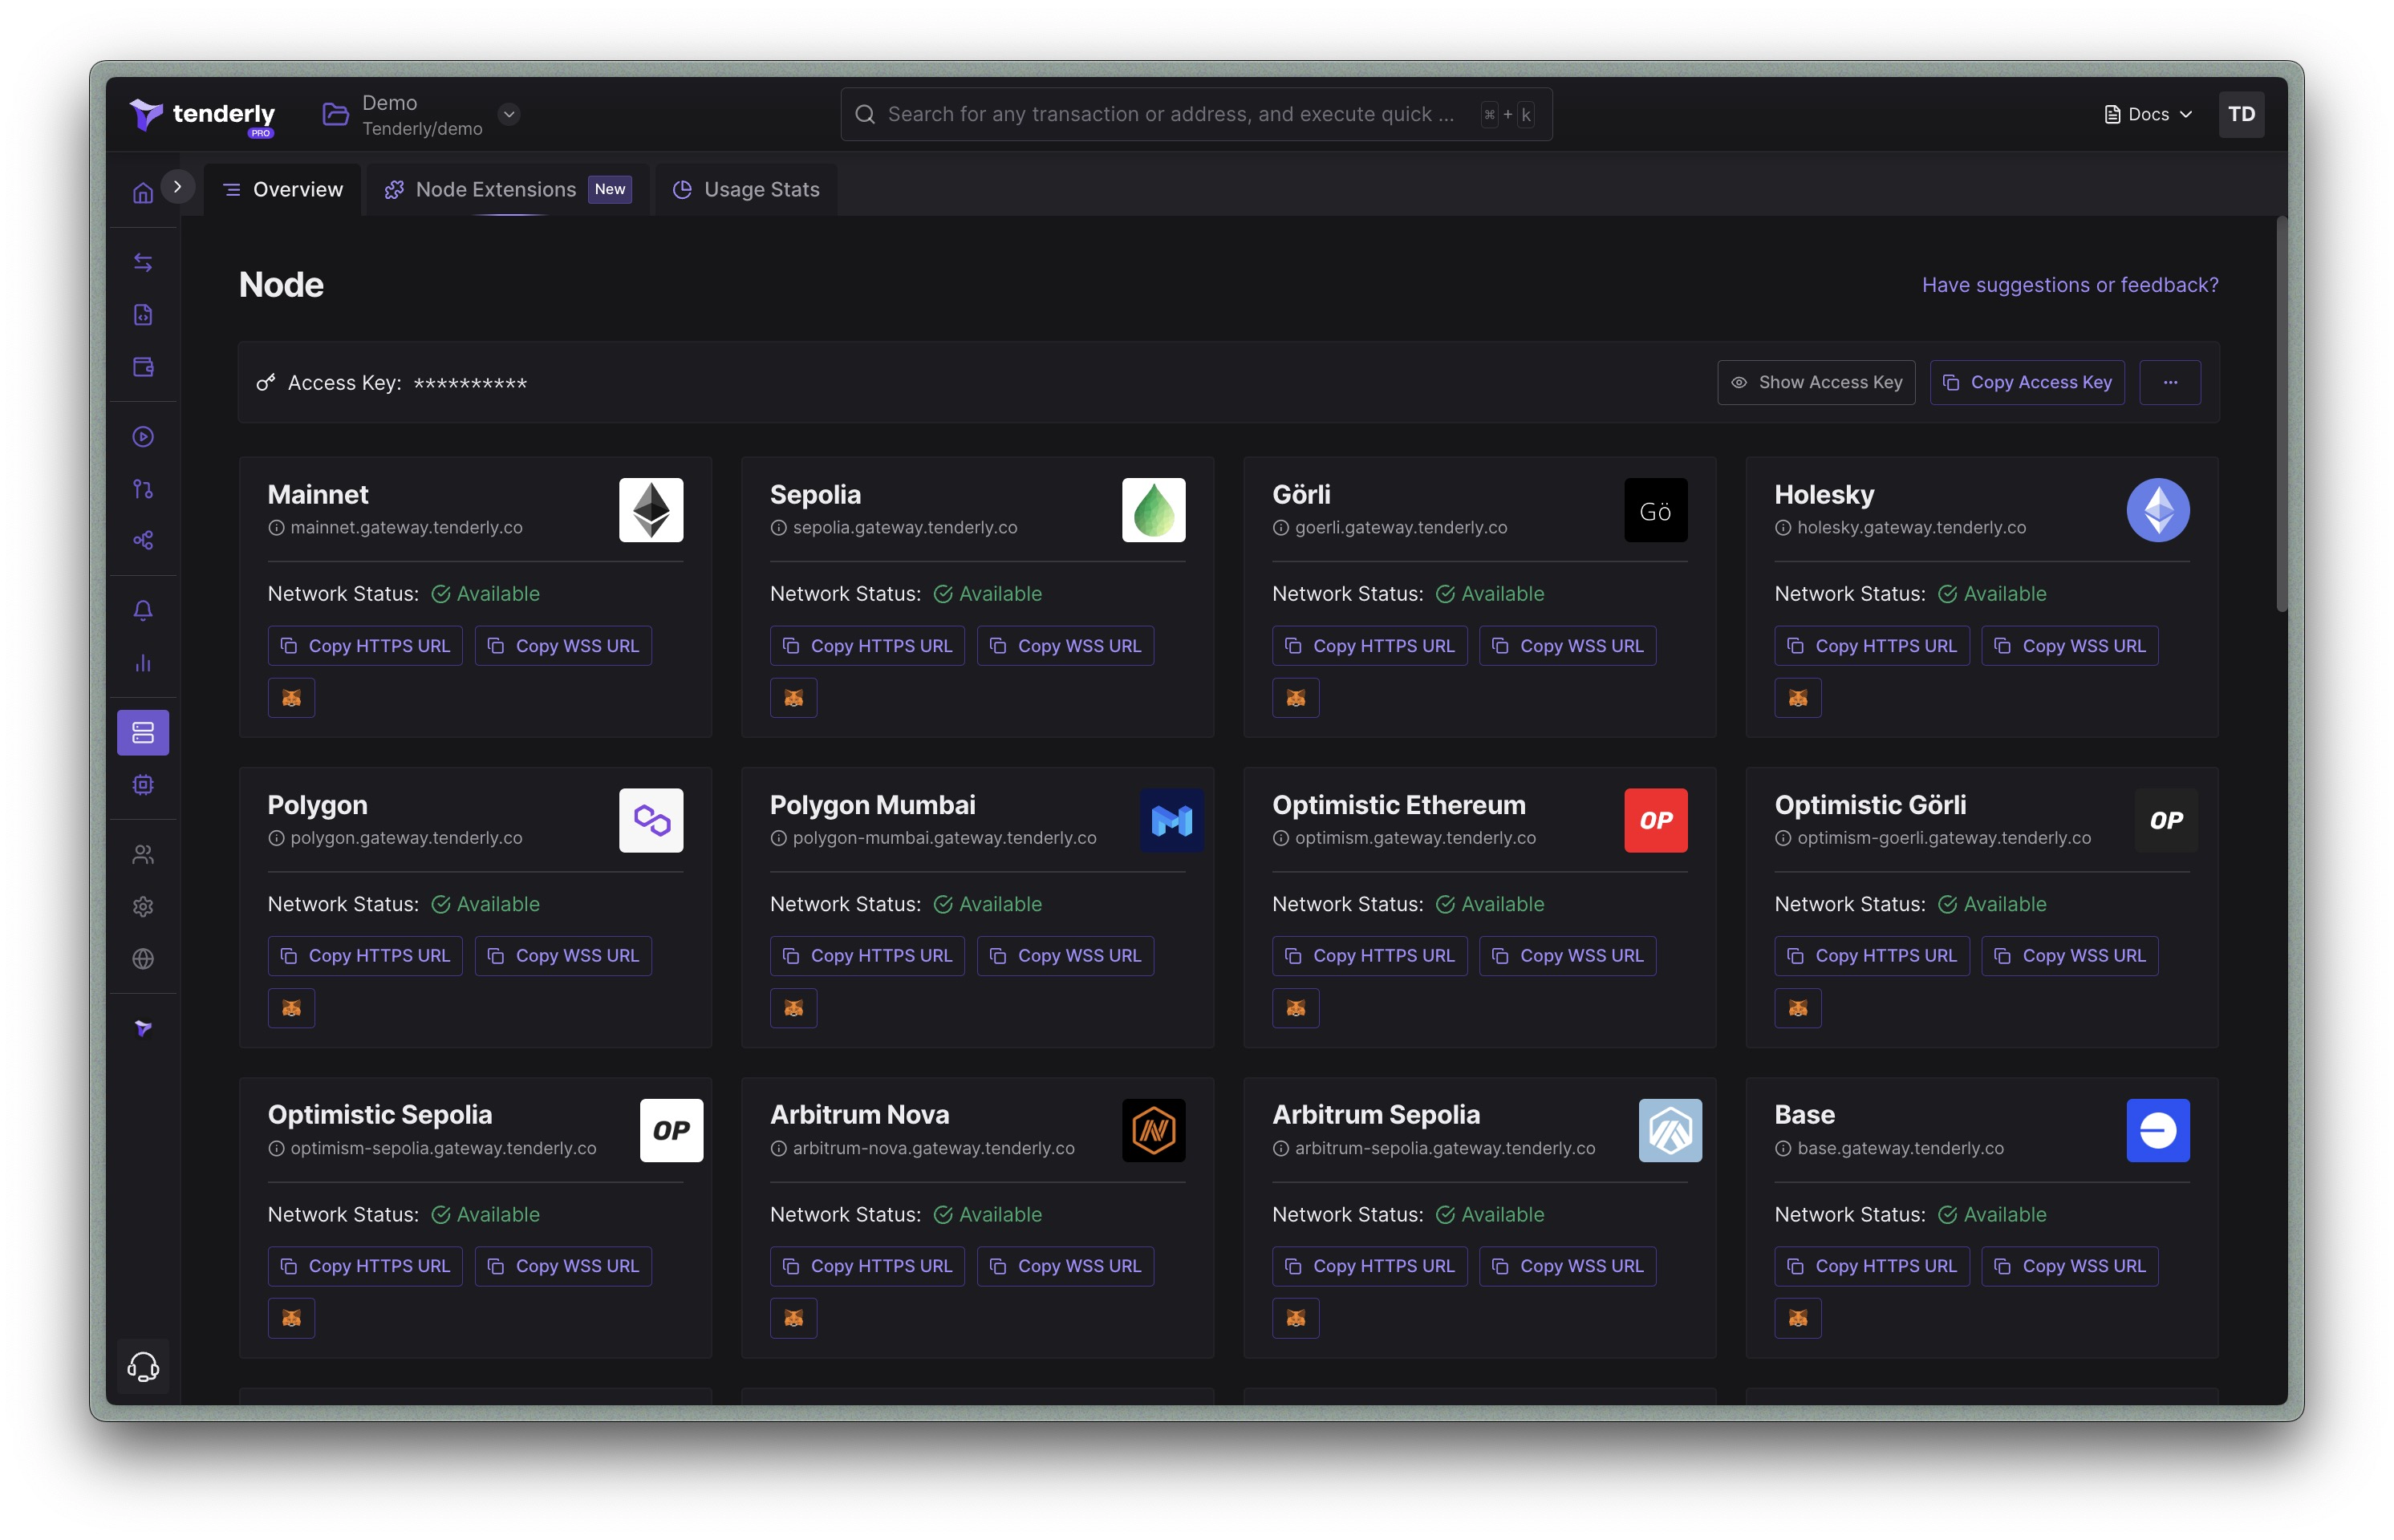
Task: Copy WSS URL for Arbitrum Sepolia
Action: 1567,1266
